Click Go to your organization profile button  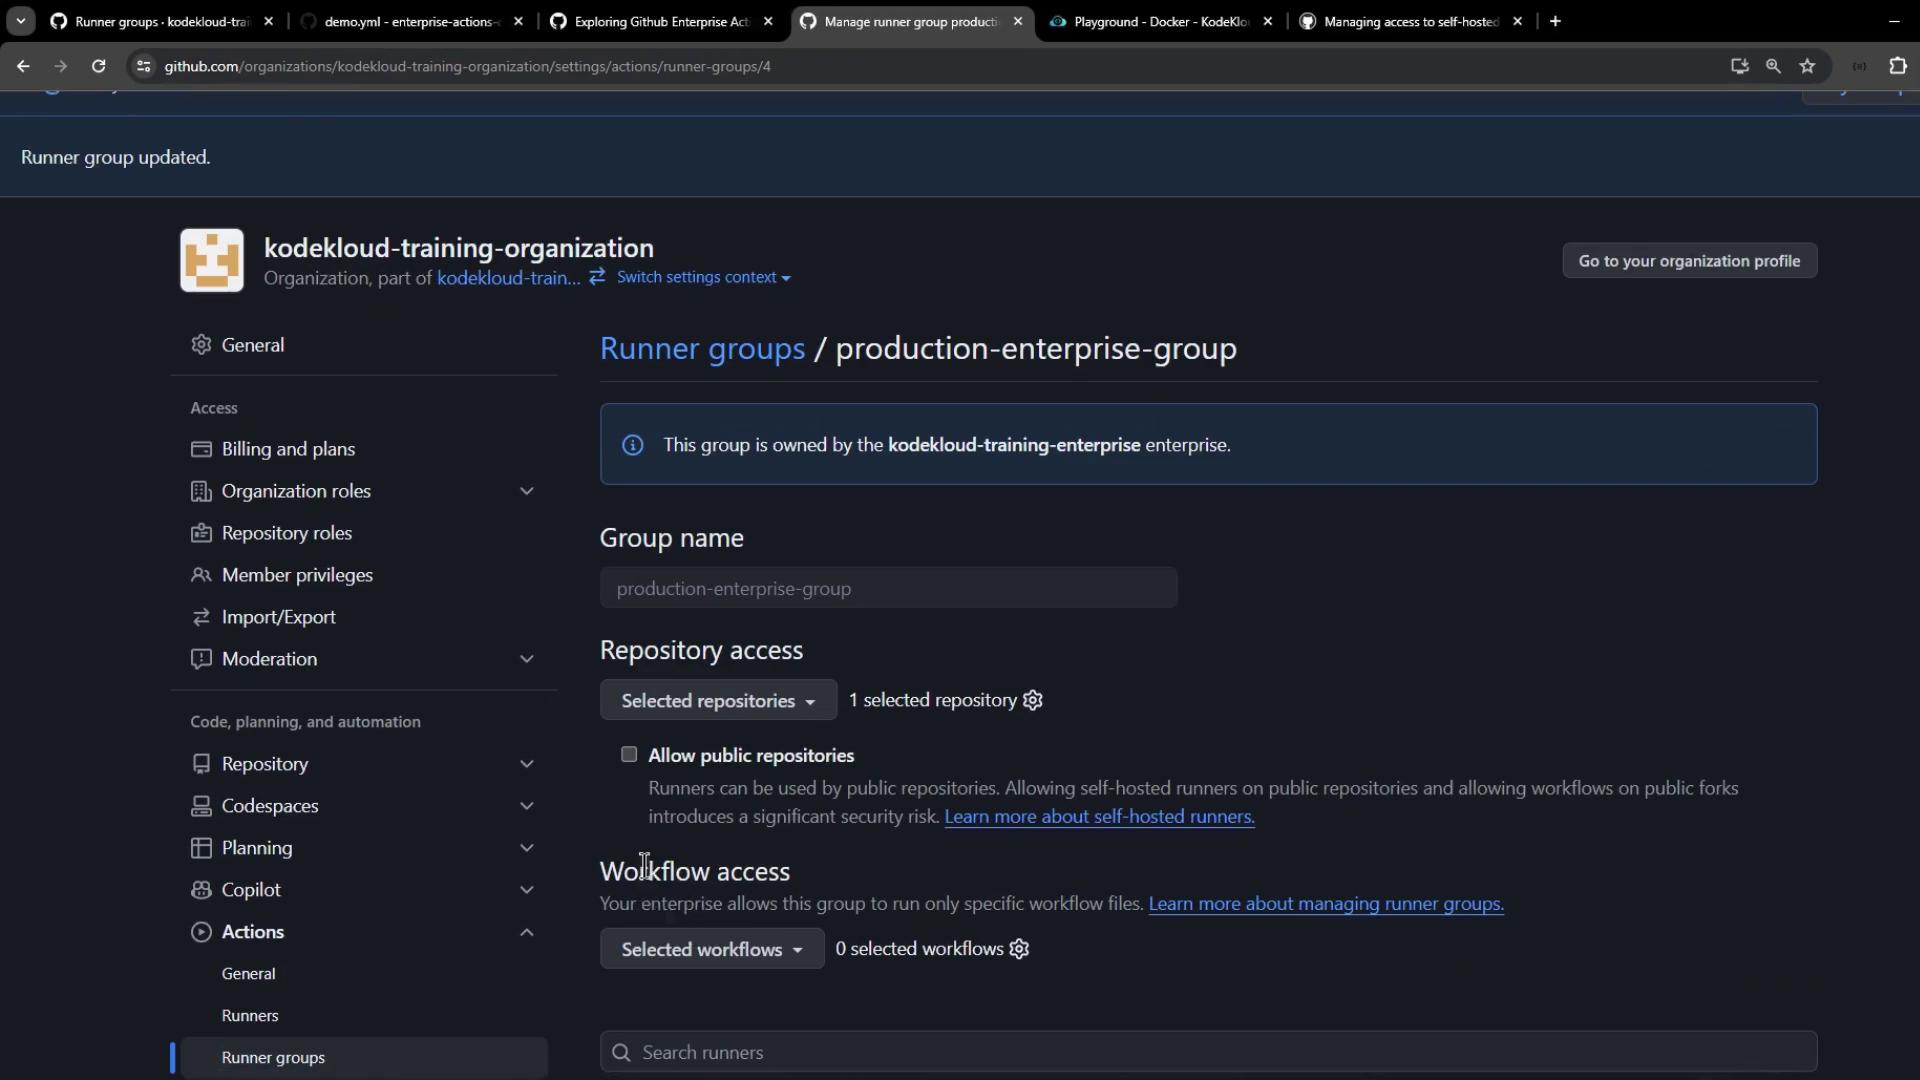point(1689,261)
